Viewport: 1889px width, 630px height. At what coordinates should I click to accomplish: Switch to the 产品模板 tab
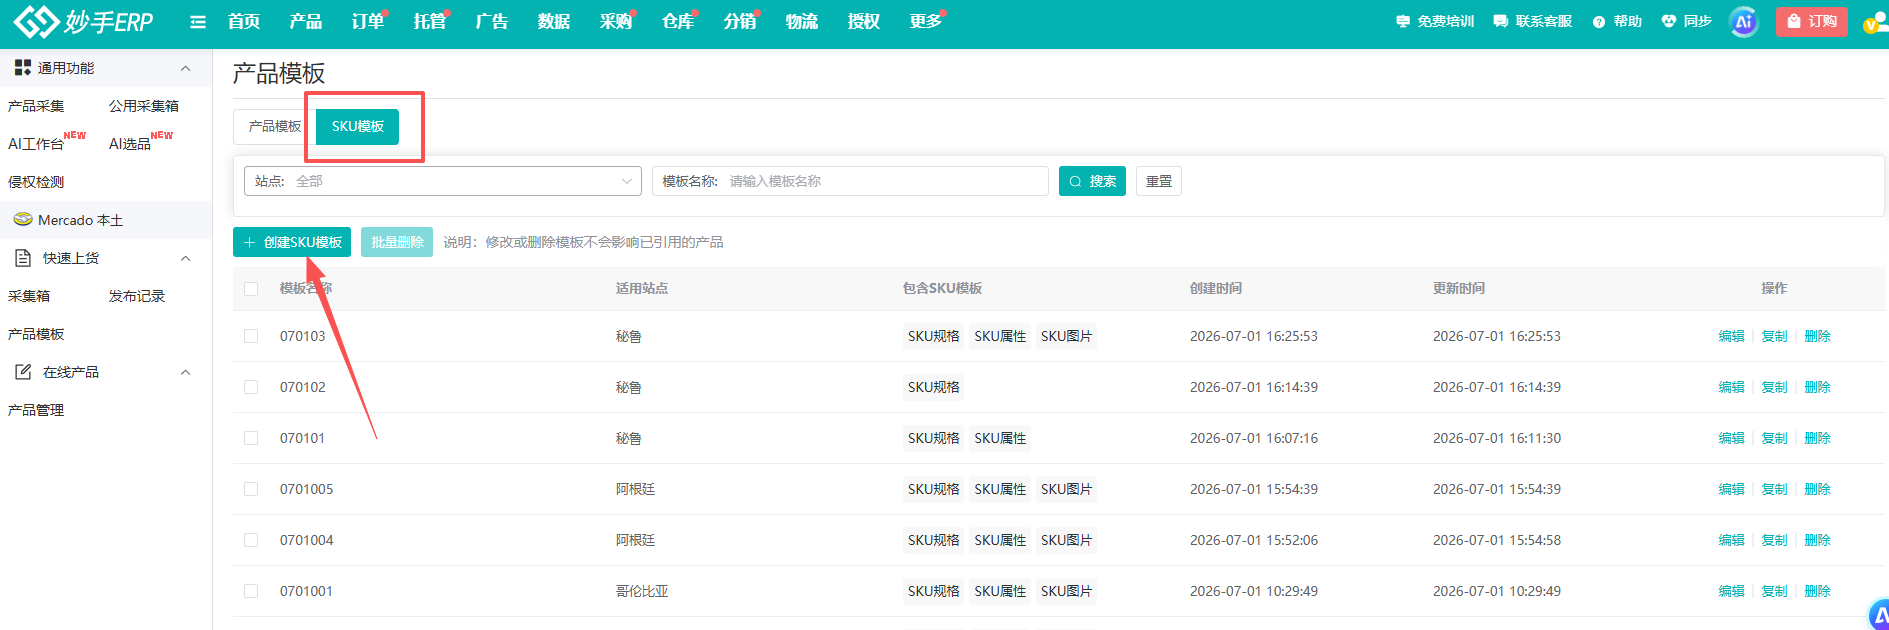point(274,126)
